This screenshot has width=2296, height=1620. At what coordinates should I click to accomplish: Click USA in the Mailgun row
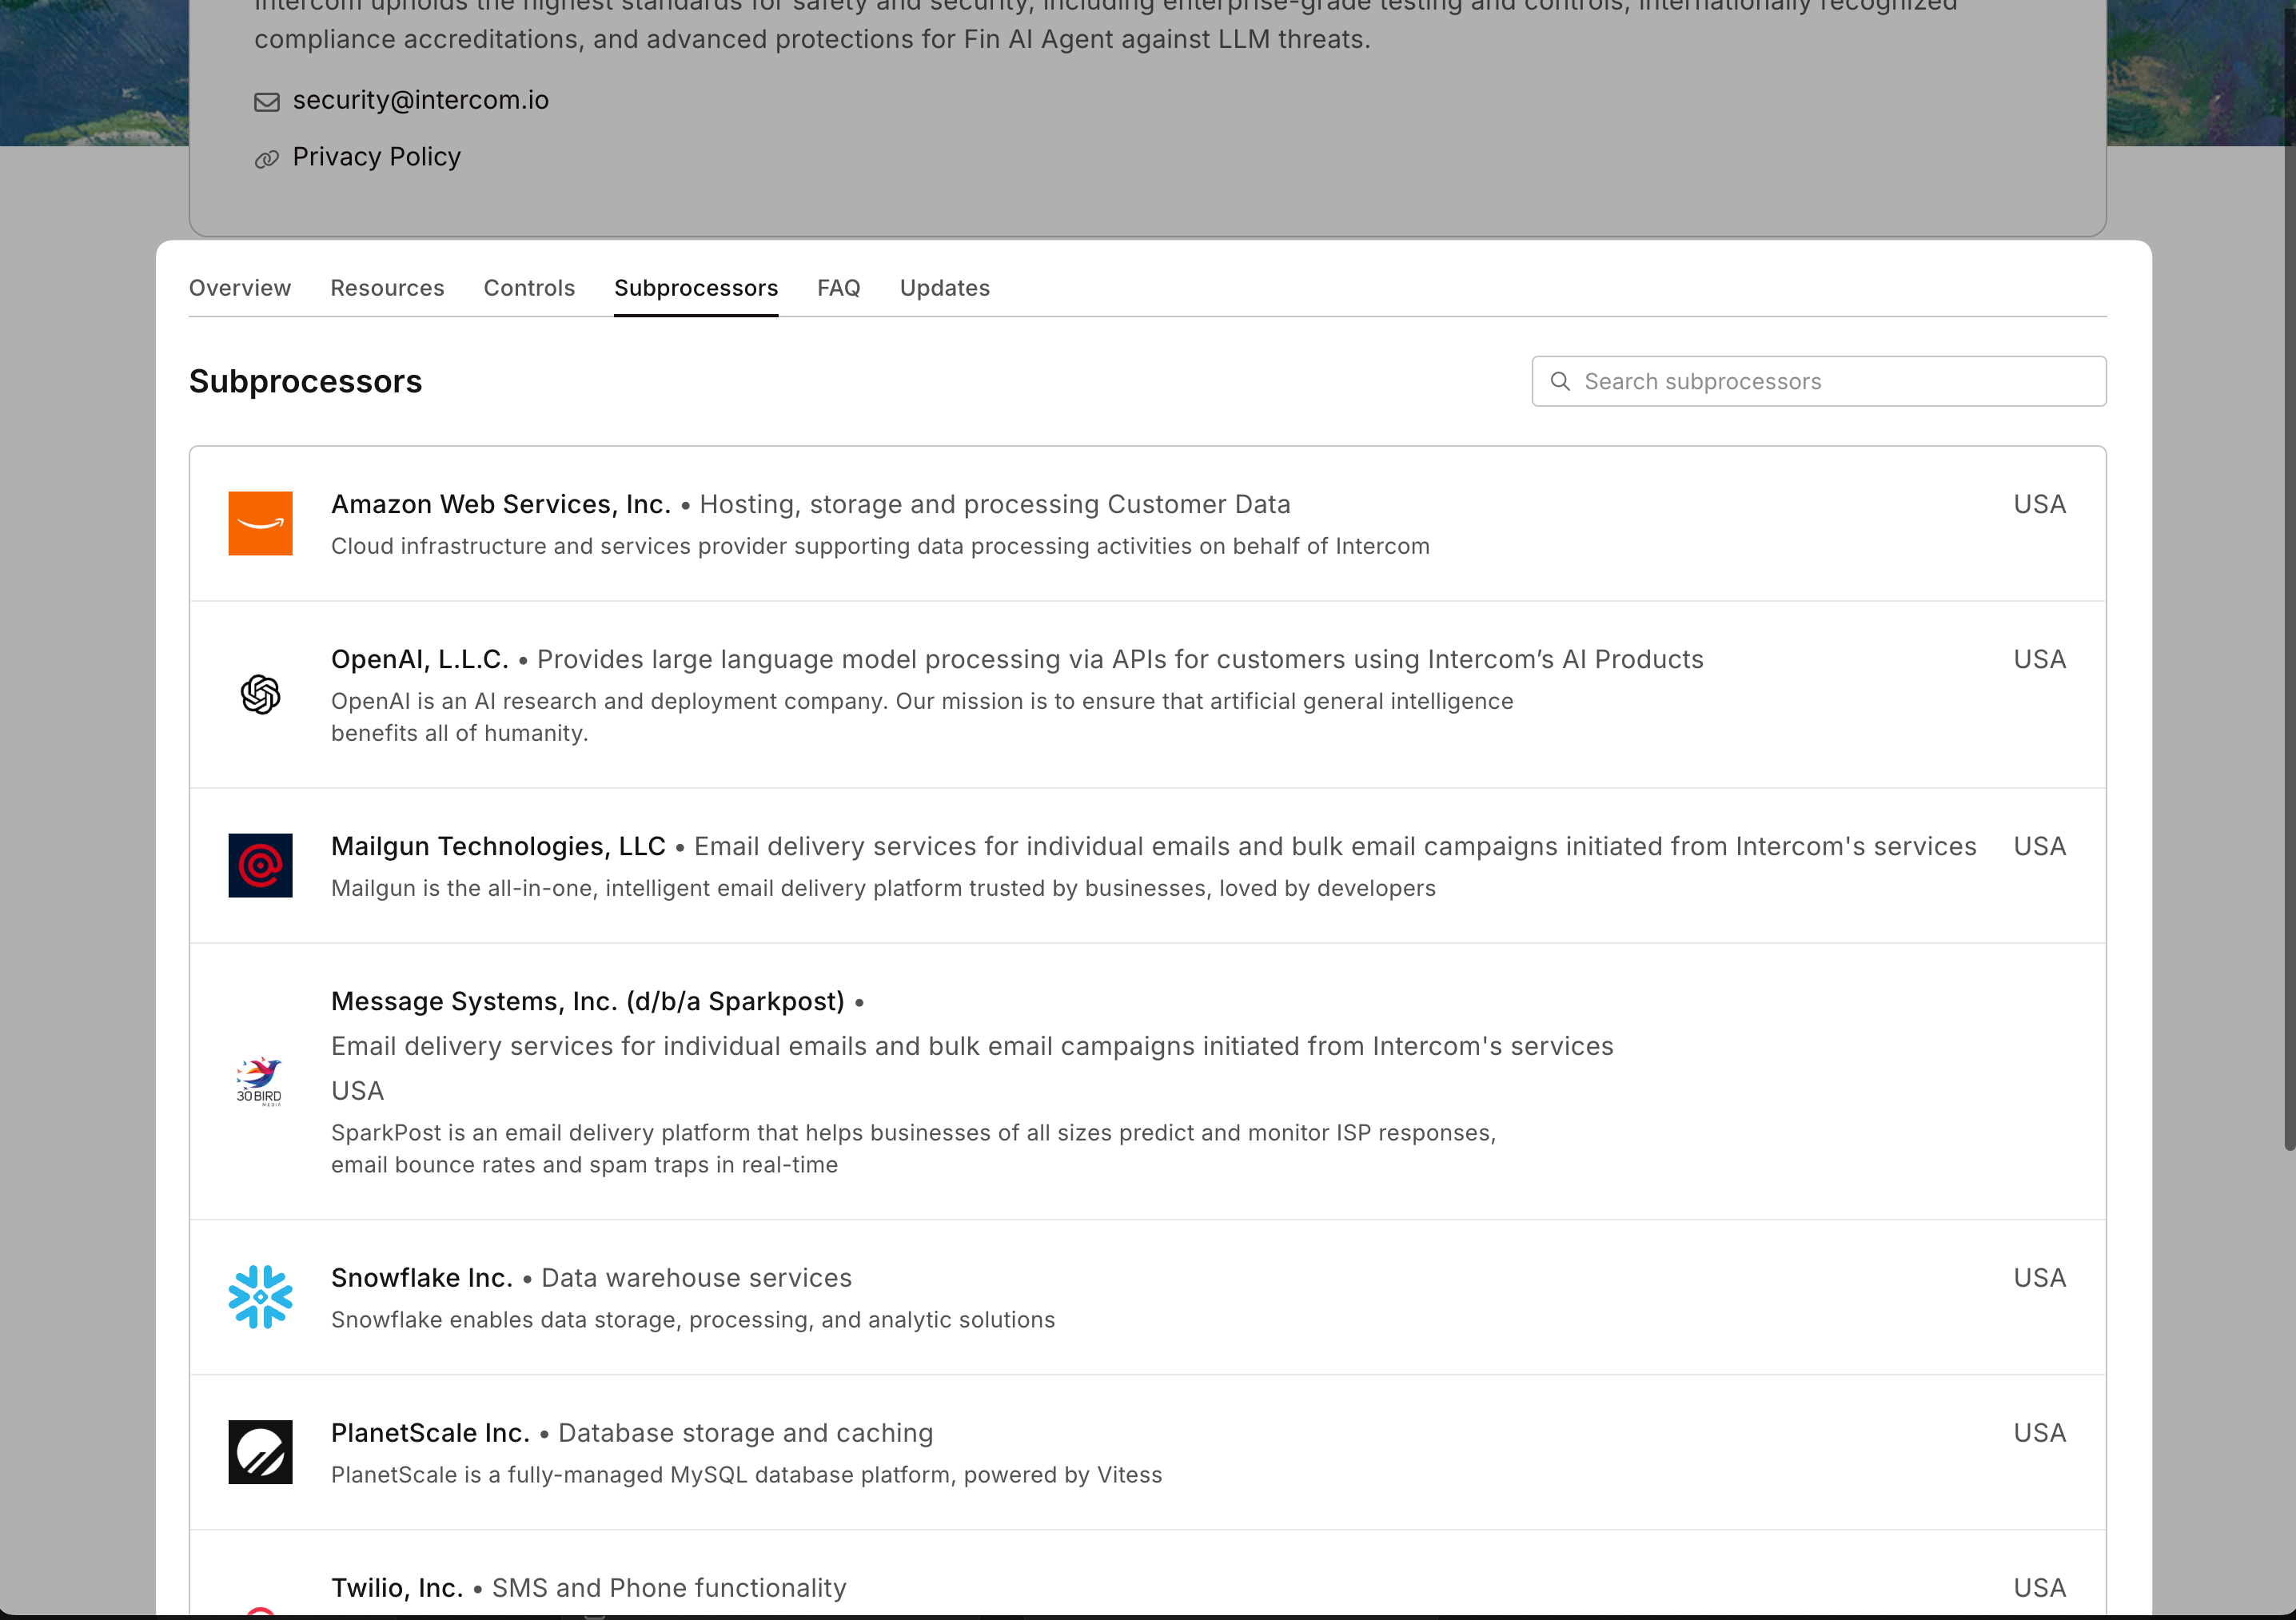(2040, 846)
